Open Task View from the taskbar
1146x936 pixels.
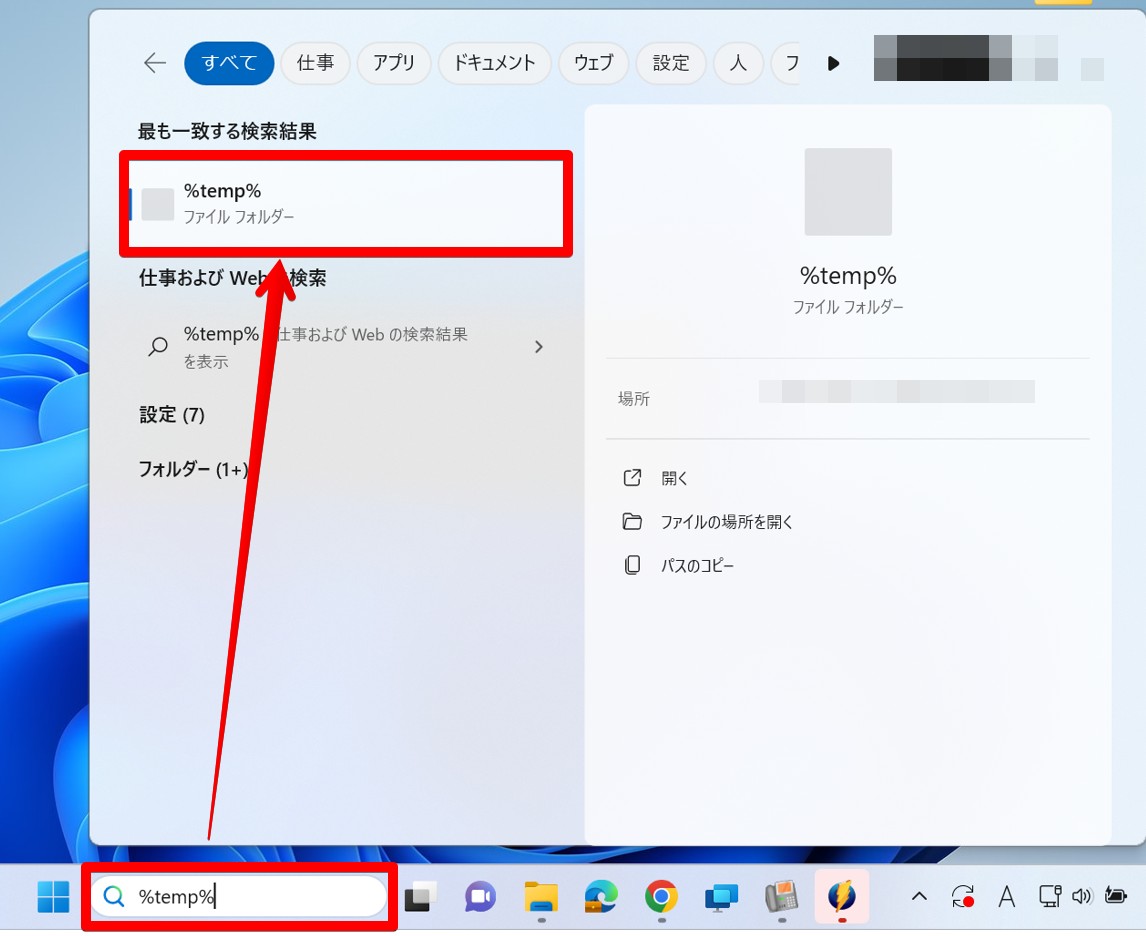420,897
